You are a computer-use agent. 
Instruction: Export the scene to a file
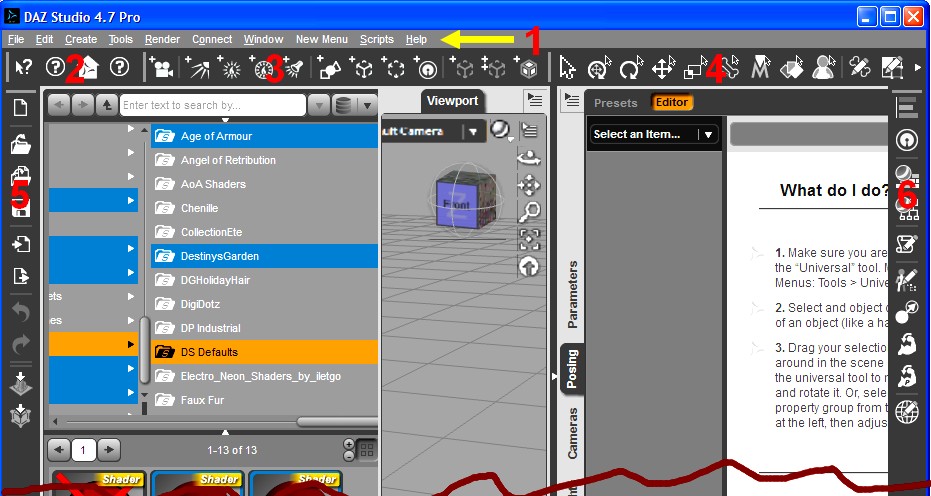click(x=21, y=276)
